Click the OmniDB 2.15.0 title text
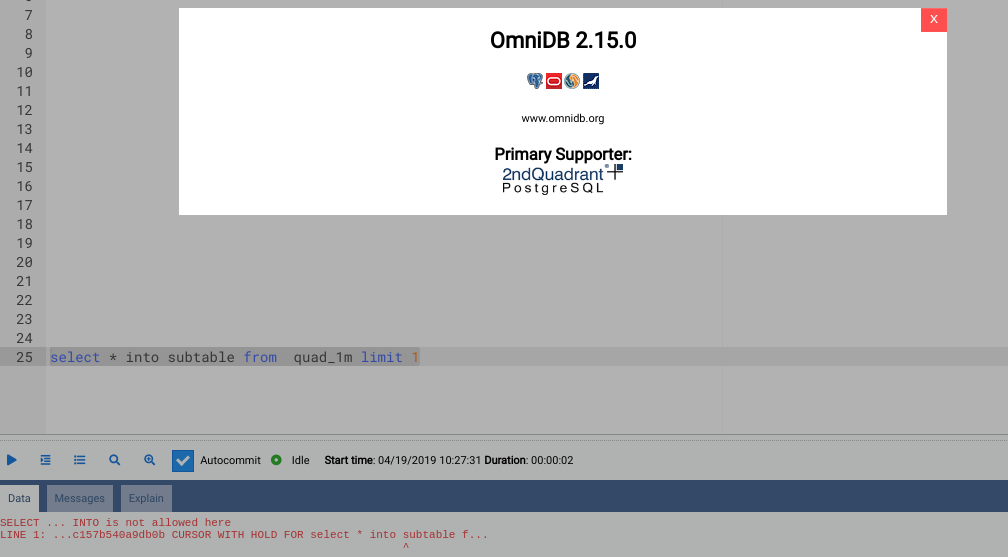The width and height of the screenshot is (1008, 557). click(x=563, y=40)
